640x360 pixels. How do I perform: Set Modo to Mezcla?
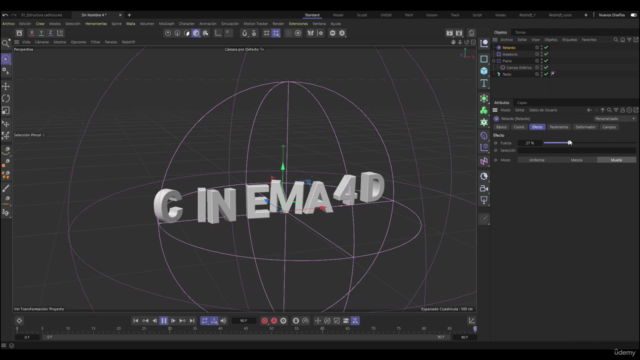[x=576, y=160]
